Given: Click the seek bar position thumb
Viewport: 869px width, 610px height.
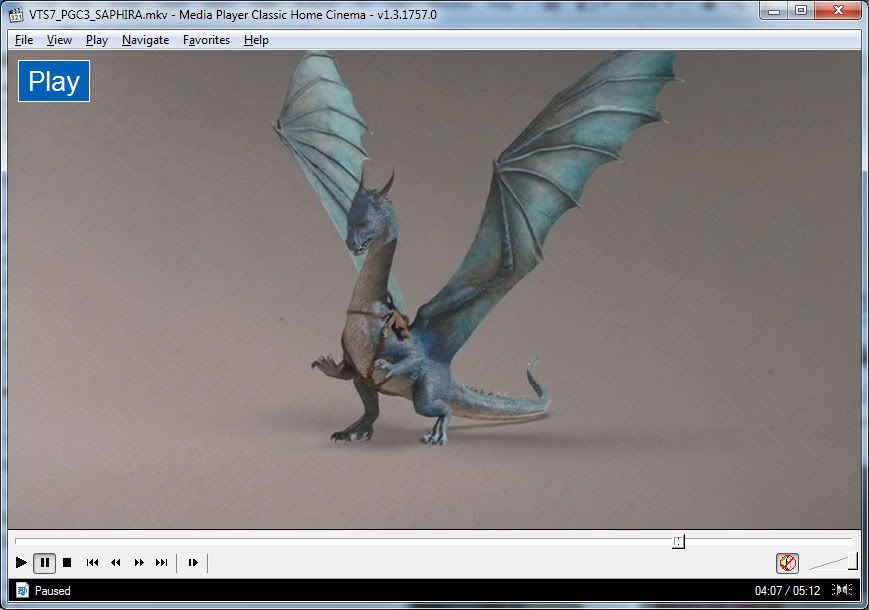Looking at the screenshot, I should 678,541.
